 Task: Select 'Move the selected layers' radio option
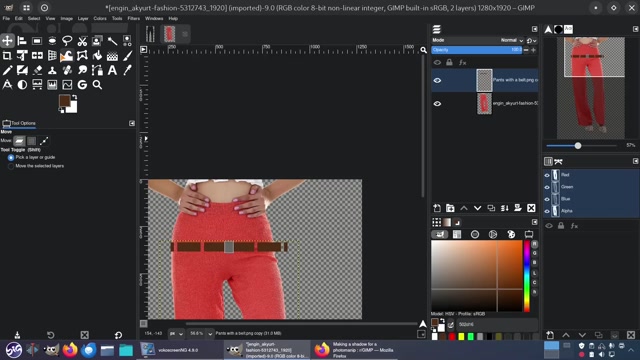[x=11, y=167]
